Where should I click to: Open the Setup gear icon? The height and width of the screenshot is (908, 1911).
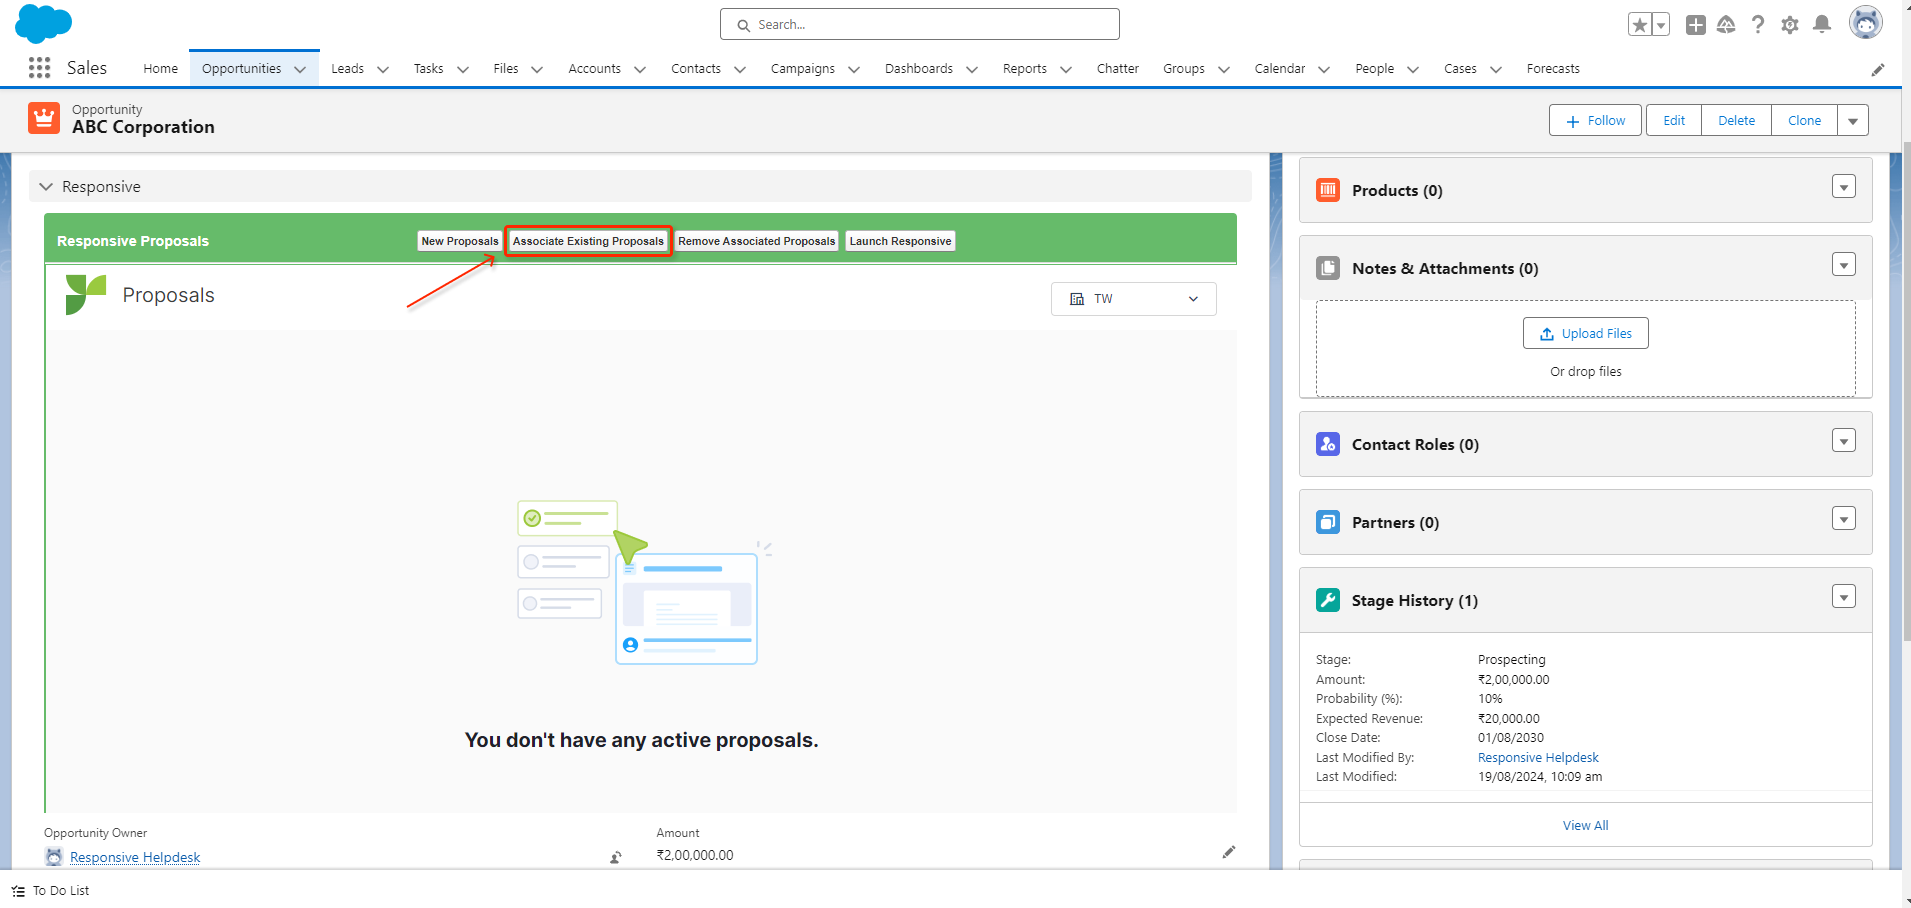(1790, 25)
